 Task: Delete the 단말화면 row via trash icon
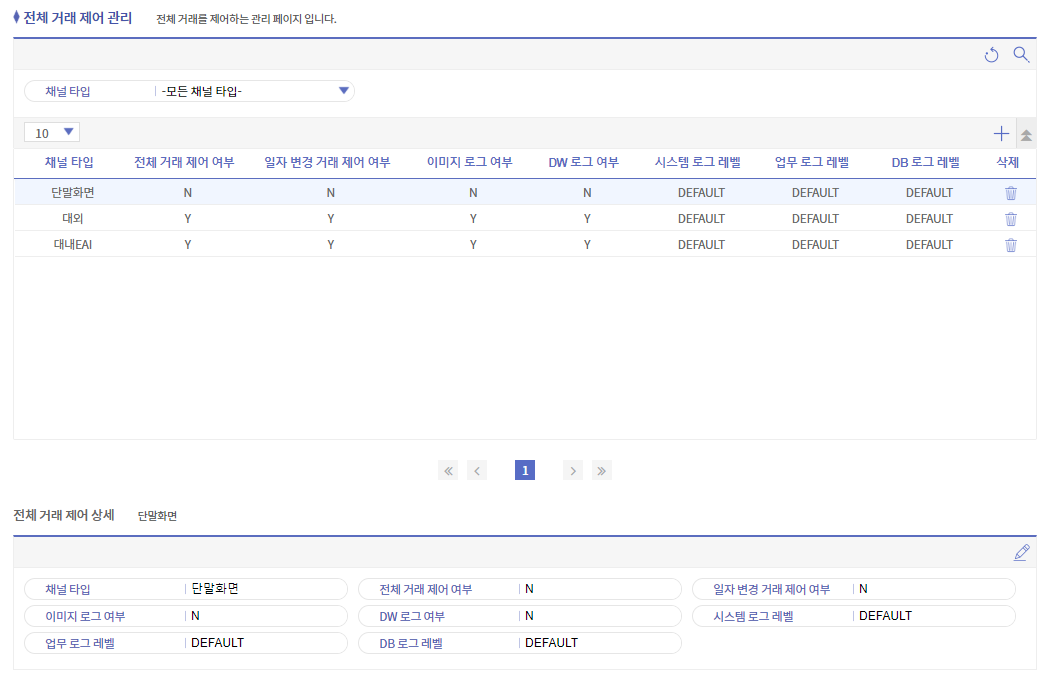1010,193
